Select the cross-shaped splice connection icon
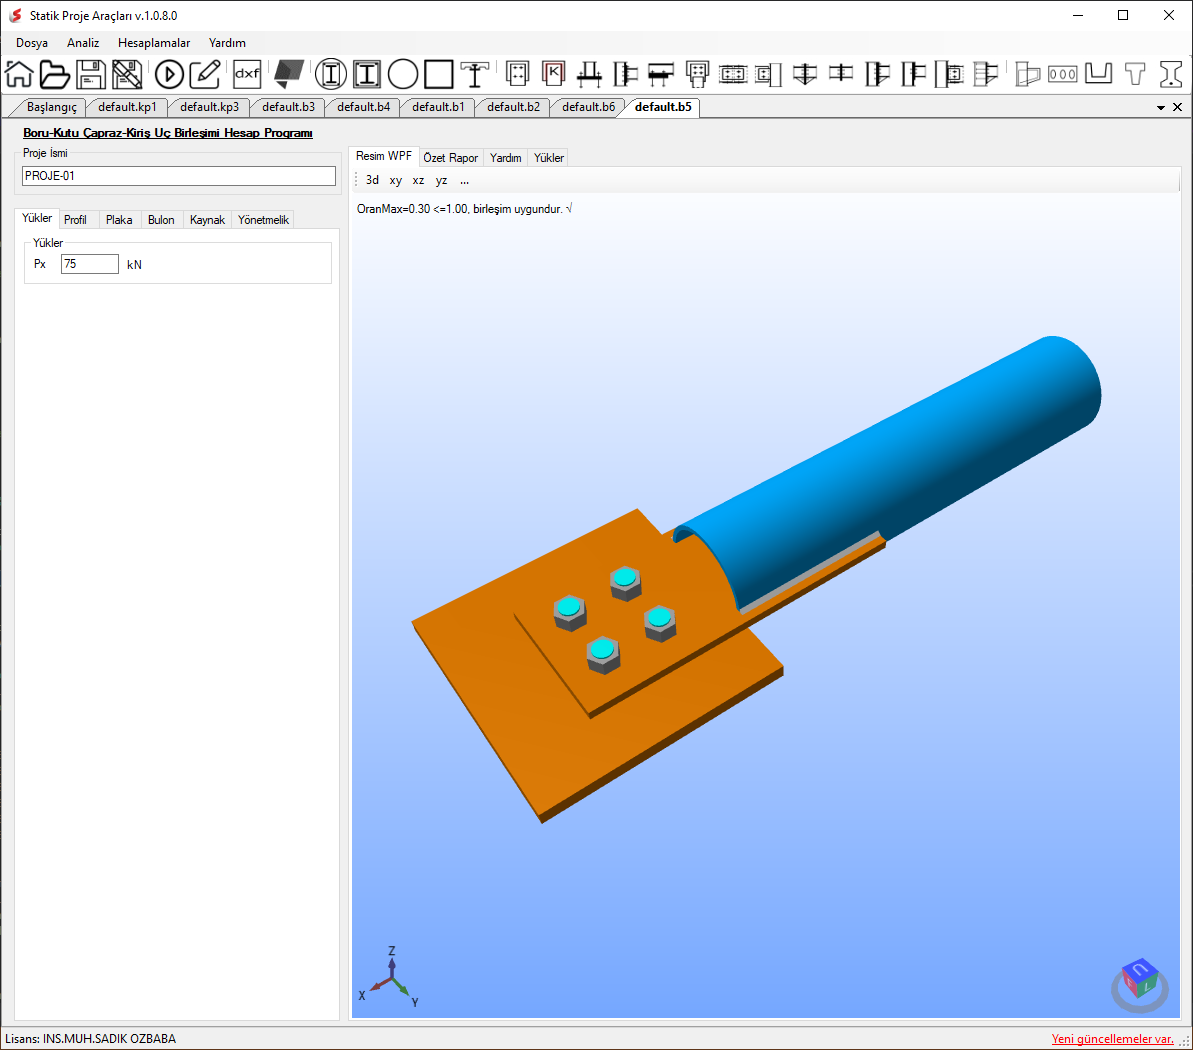This screenshot has height=1050, width=1193. 841,74
